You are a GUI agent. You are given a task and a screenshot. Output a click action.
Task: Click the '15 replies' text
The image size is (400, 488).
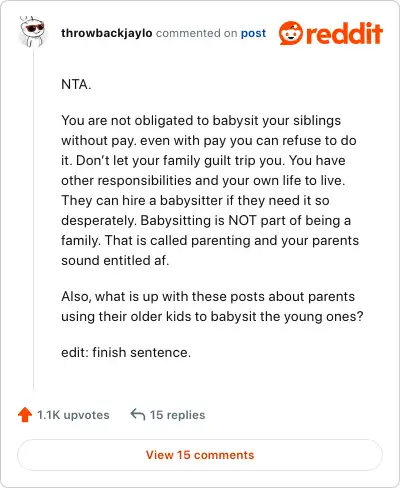pyautogui.click(x=177, y=415)
